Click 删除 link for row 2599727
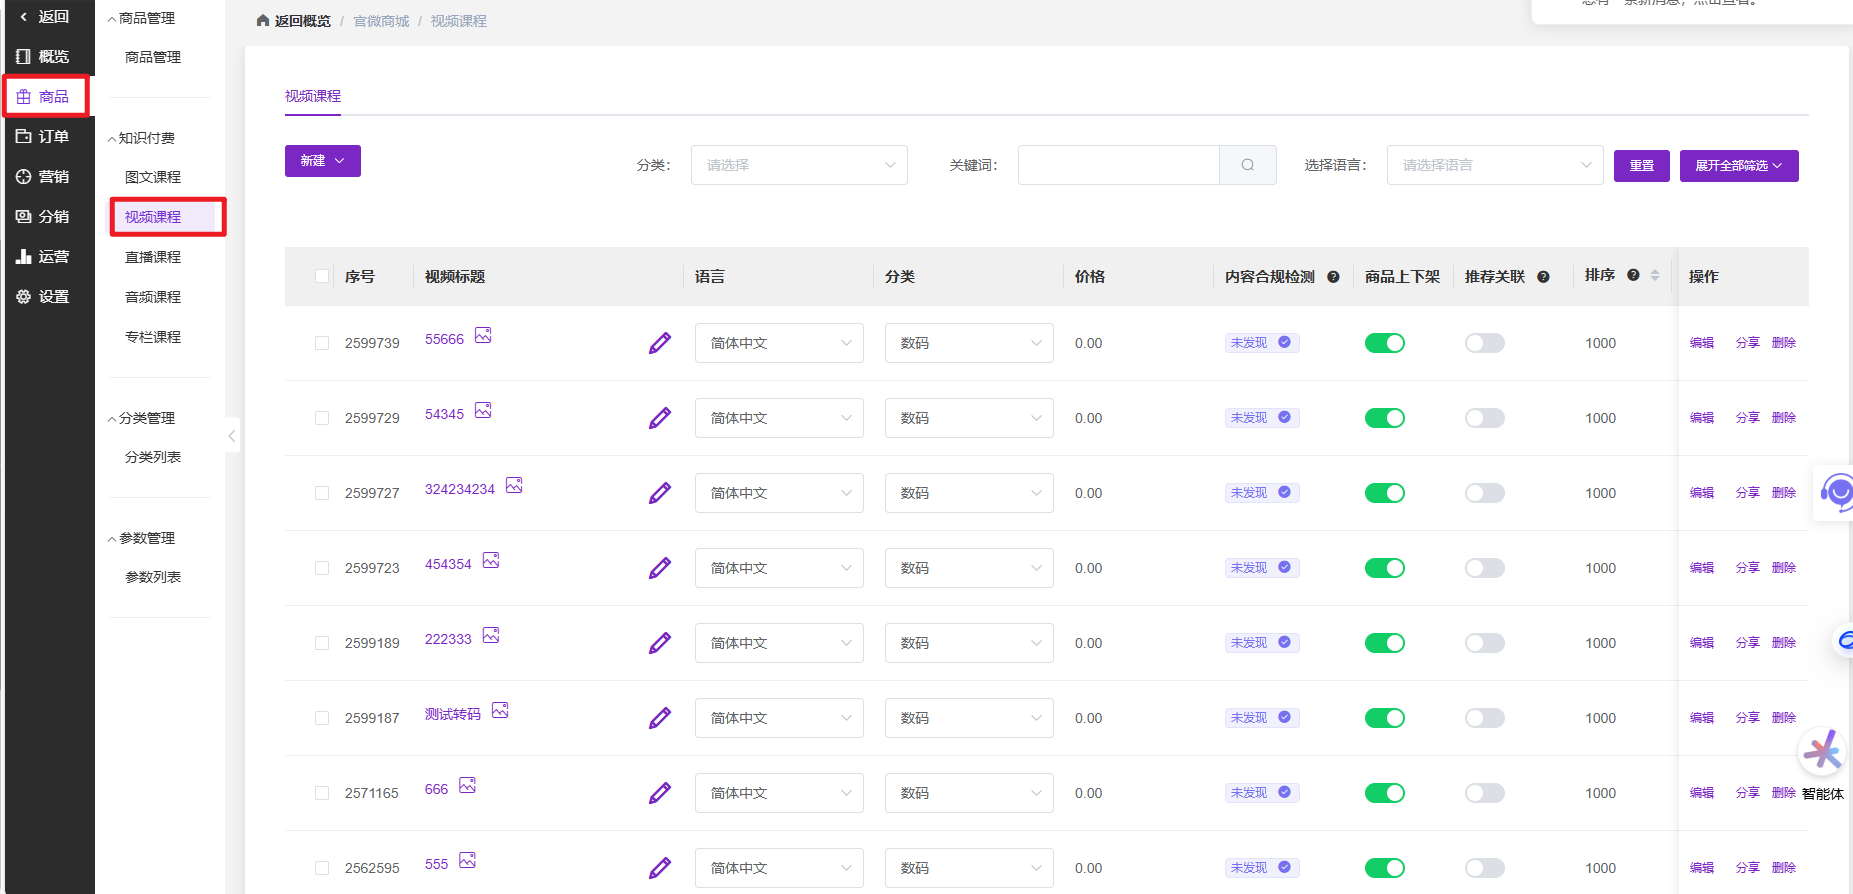The image size is (1853, 894). pos(1783,493)
